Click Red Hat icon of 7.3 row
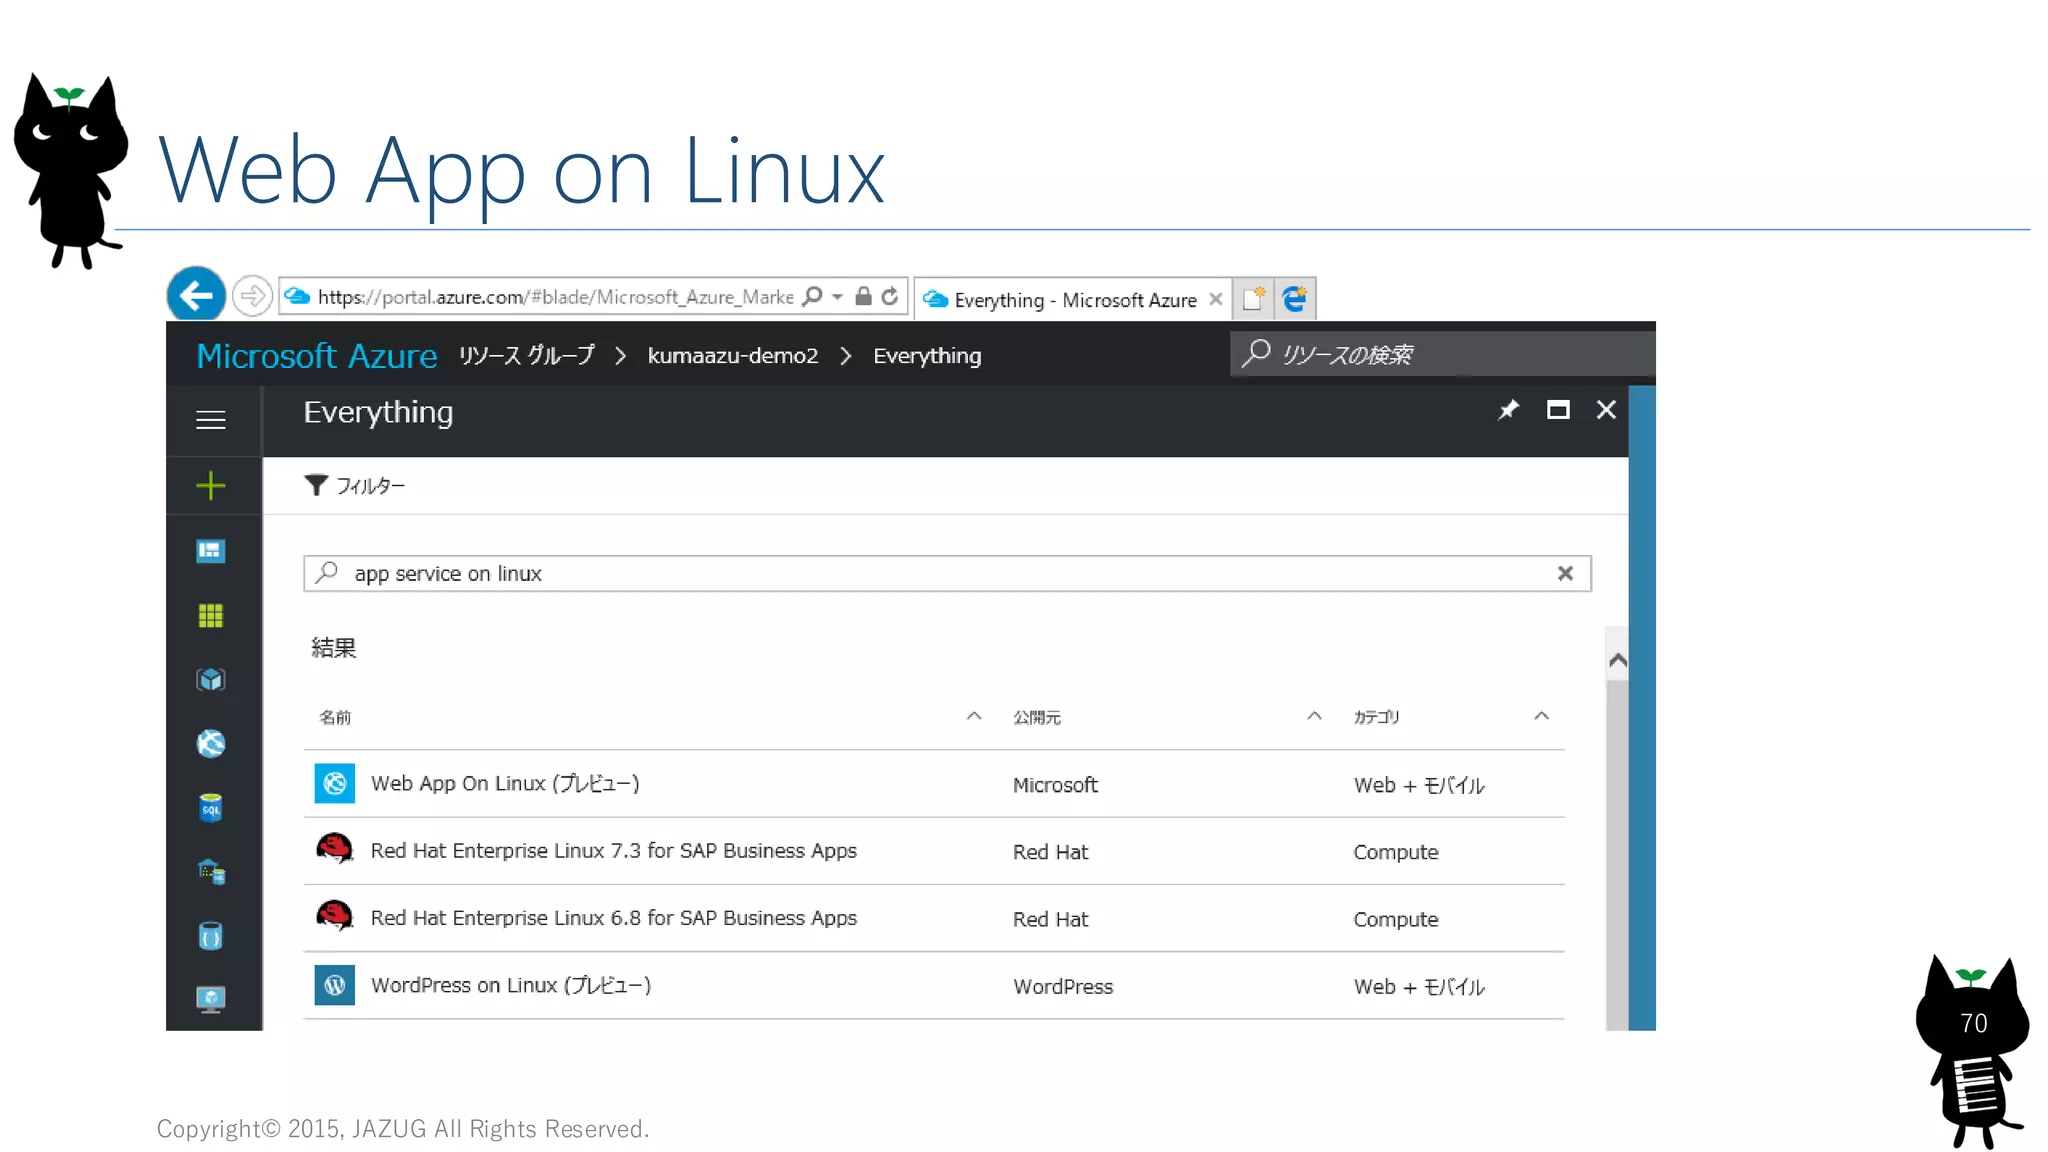 335,849
